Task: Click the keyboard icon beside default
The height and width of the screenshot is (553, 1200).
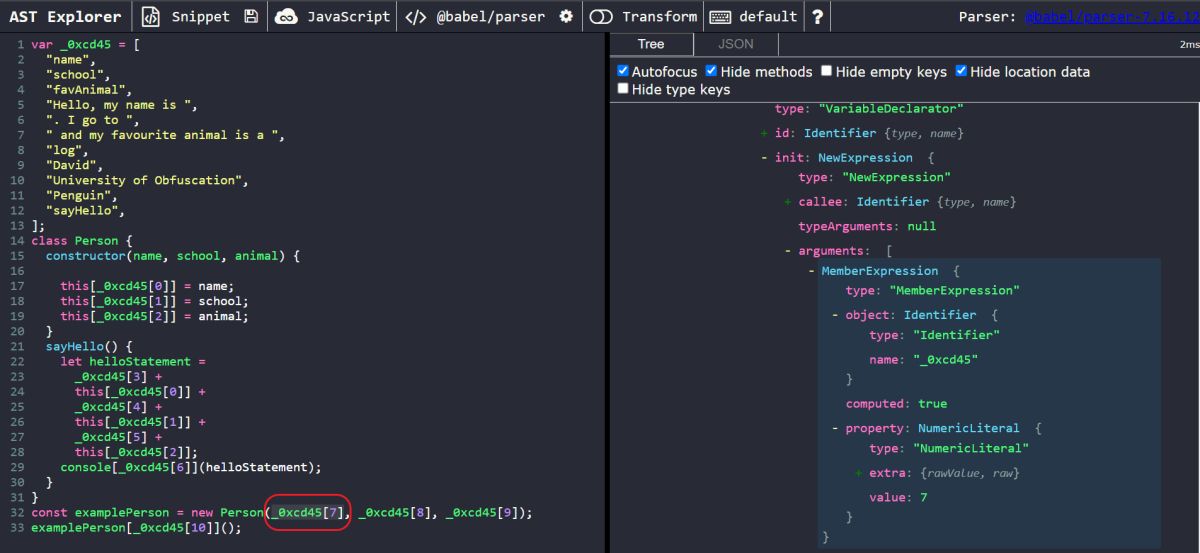Action: (x=719, y=16)
